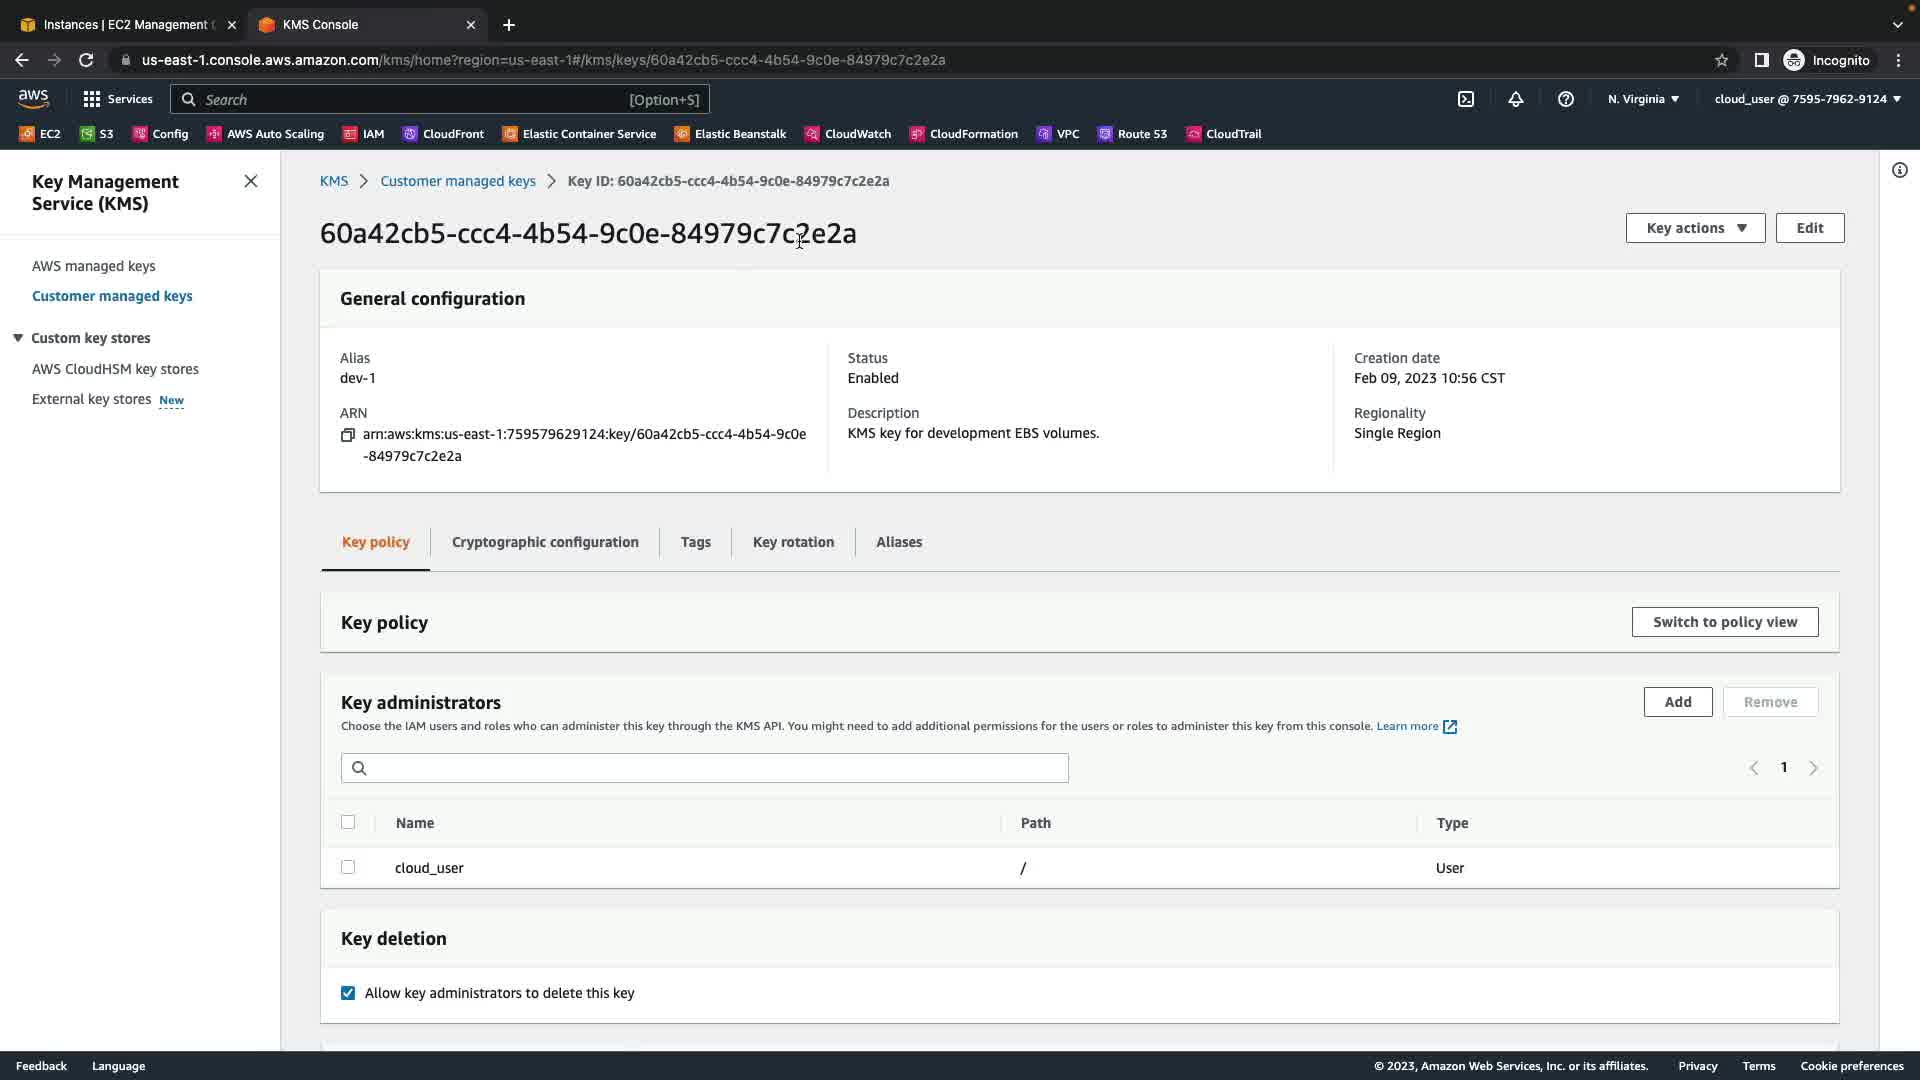Open the notifications bell
The width and height of the screenshot is (1920, 1080).
coord(1516,99)
